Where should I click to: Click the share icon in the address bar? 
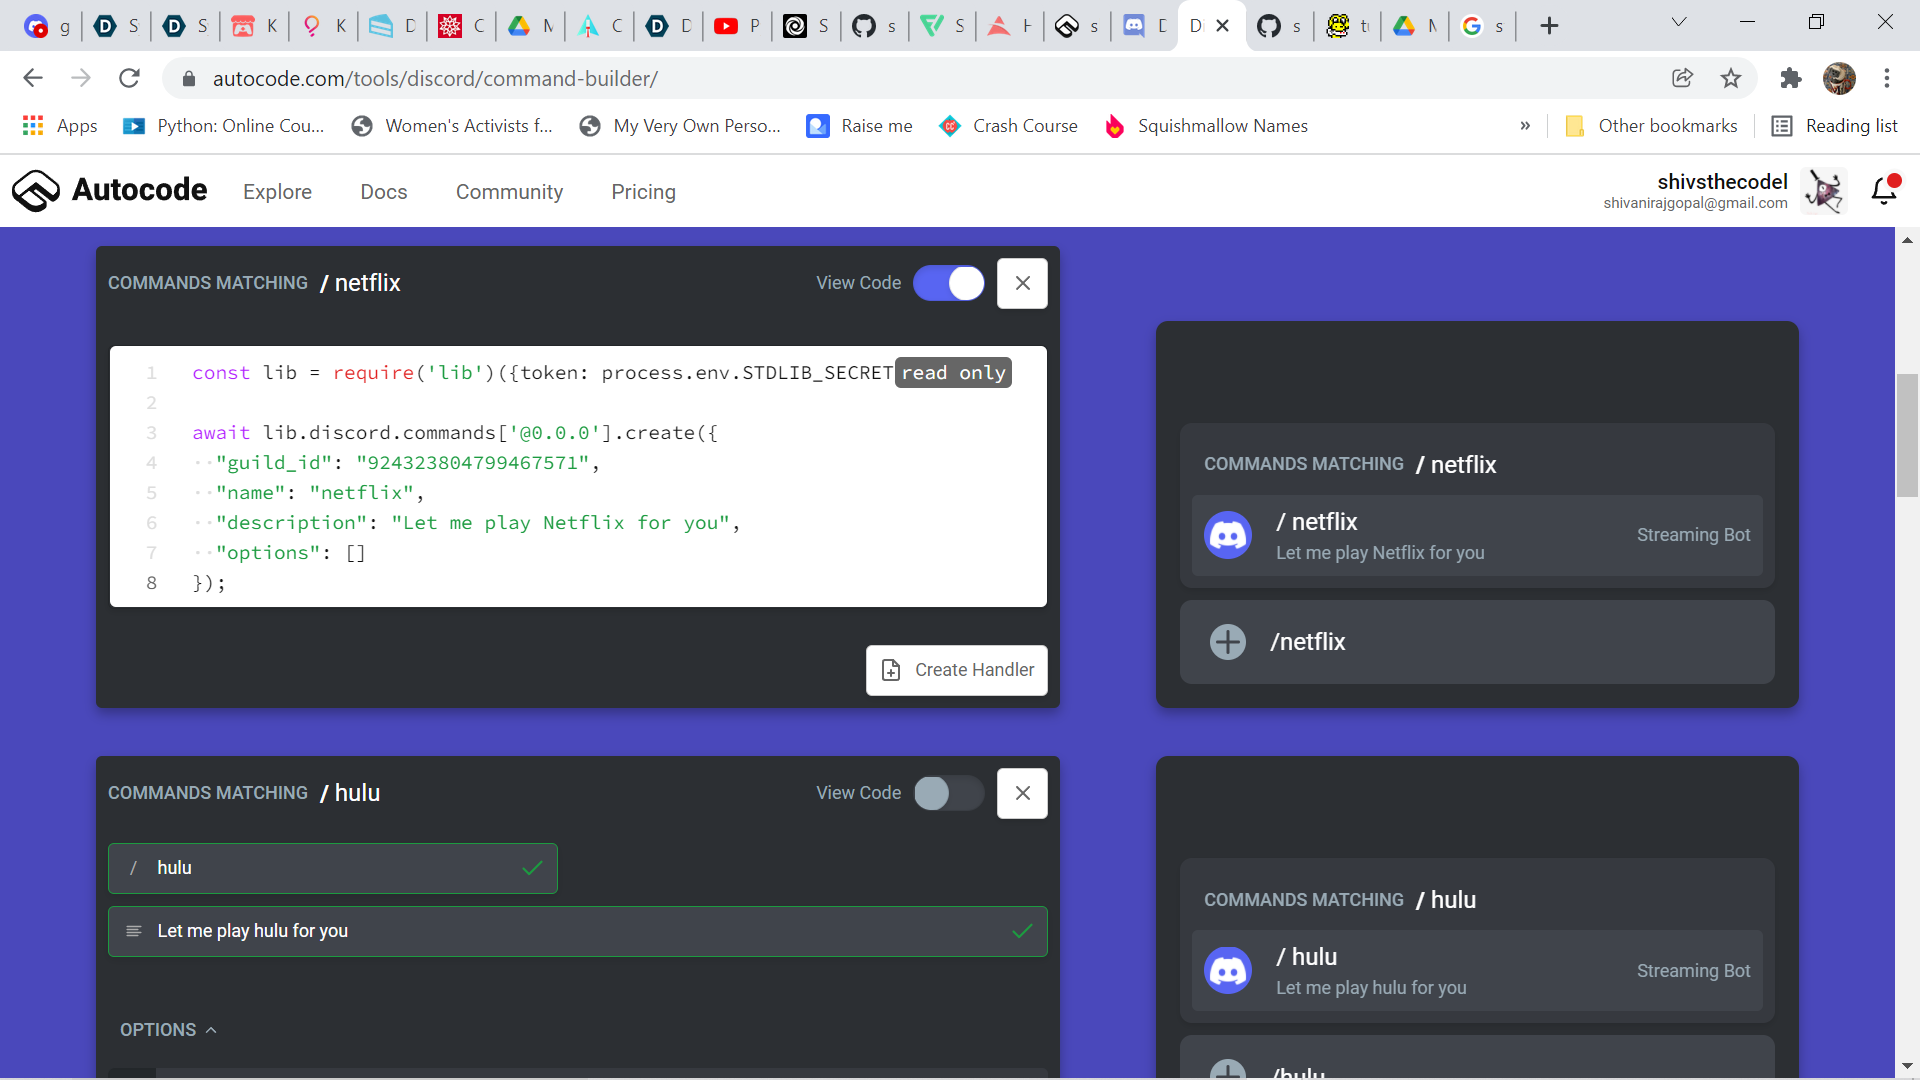coord(1683,78)
